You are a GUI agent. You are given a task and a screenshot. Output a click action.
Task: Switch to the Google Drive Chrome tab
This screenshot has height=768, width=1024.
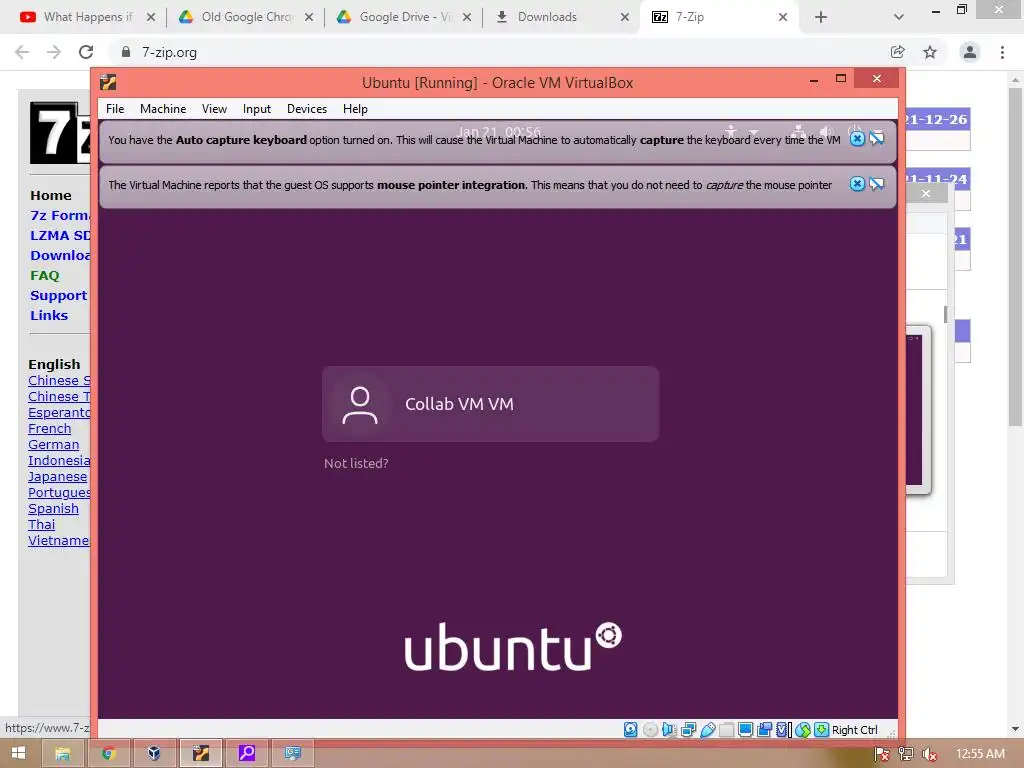[x=403, y=17]
